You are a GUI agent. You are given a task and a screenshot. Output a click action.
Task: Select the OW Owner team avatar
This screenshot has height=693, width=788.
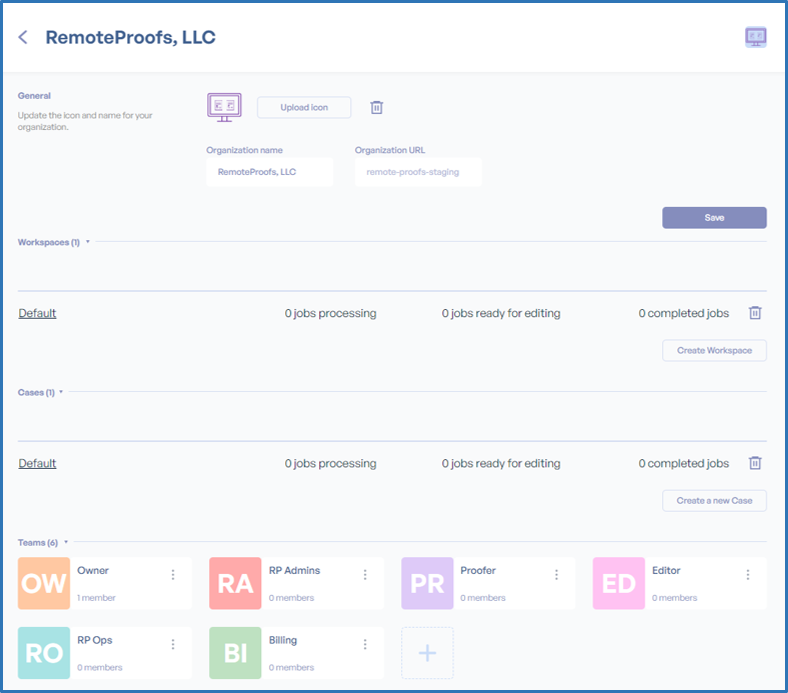(x=44, y=583)
